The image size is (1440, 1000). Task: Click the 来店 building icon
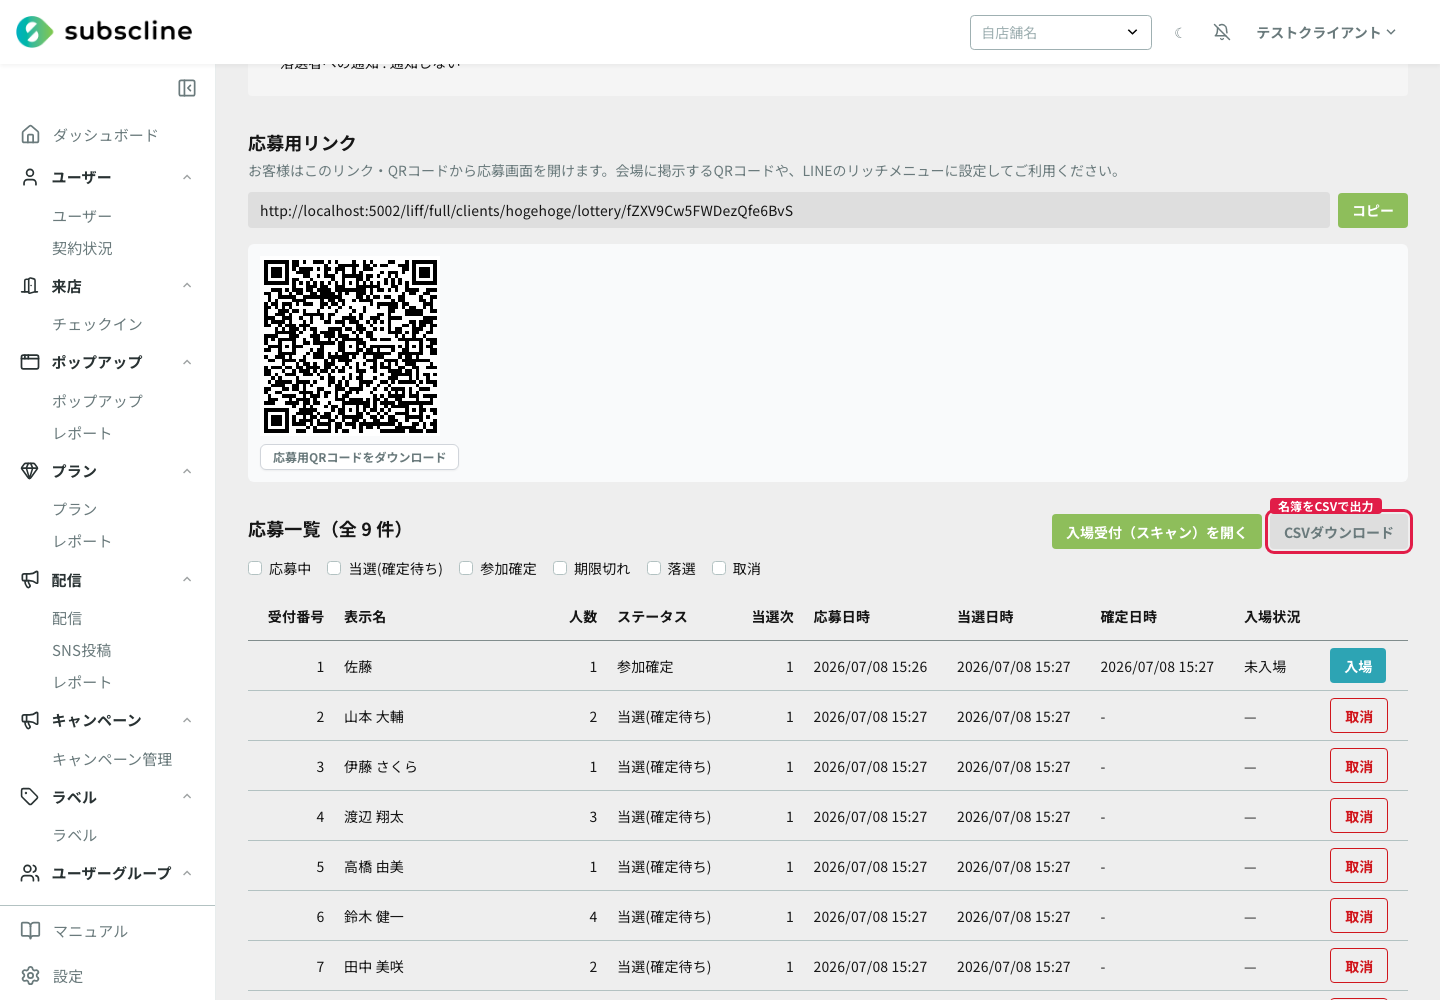coord(31,286)
